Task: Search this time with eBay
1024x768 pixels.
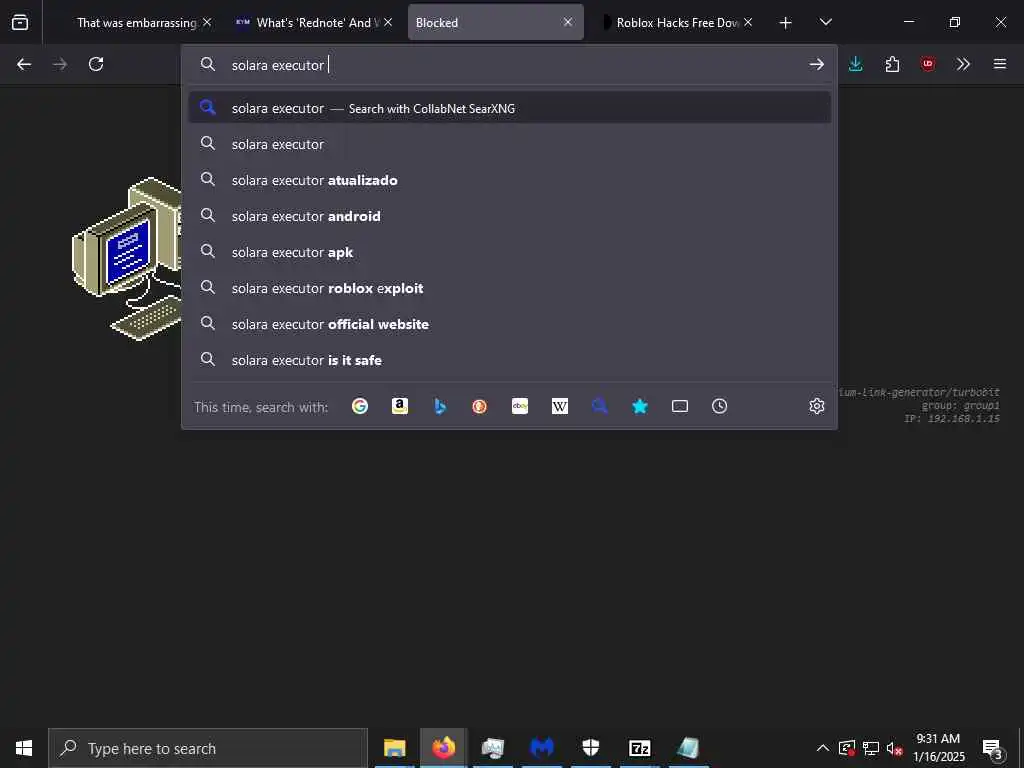Action: (520, 406)
